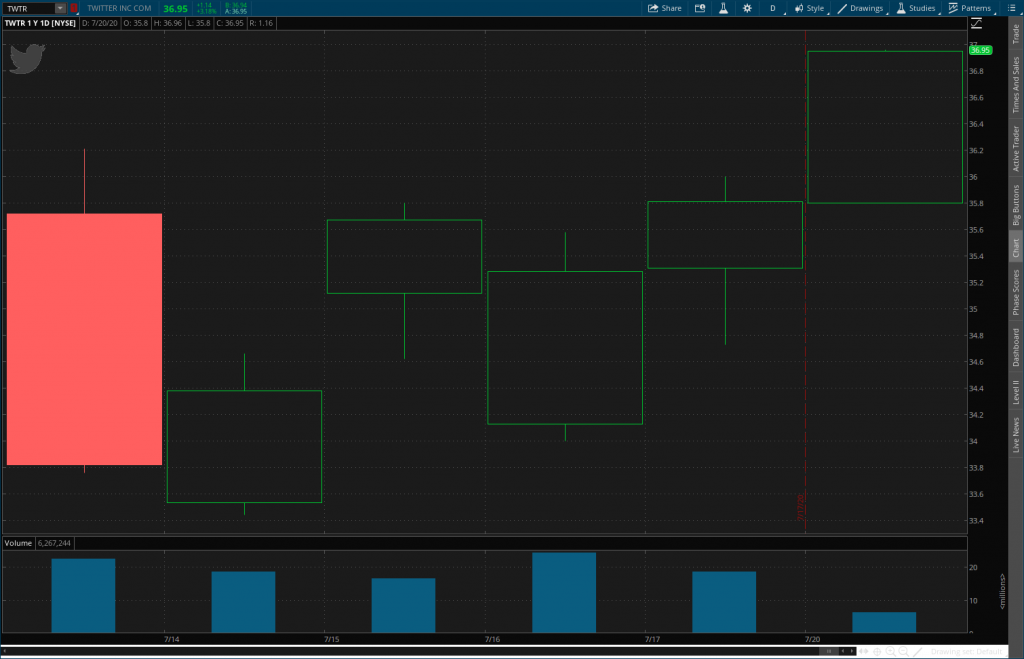
Task: Click the tallest volume bar for 7/16
Action: [564, 592]
